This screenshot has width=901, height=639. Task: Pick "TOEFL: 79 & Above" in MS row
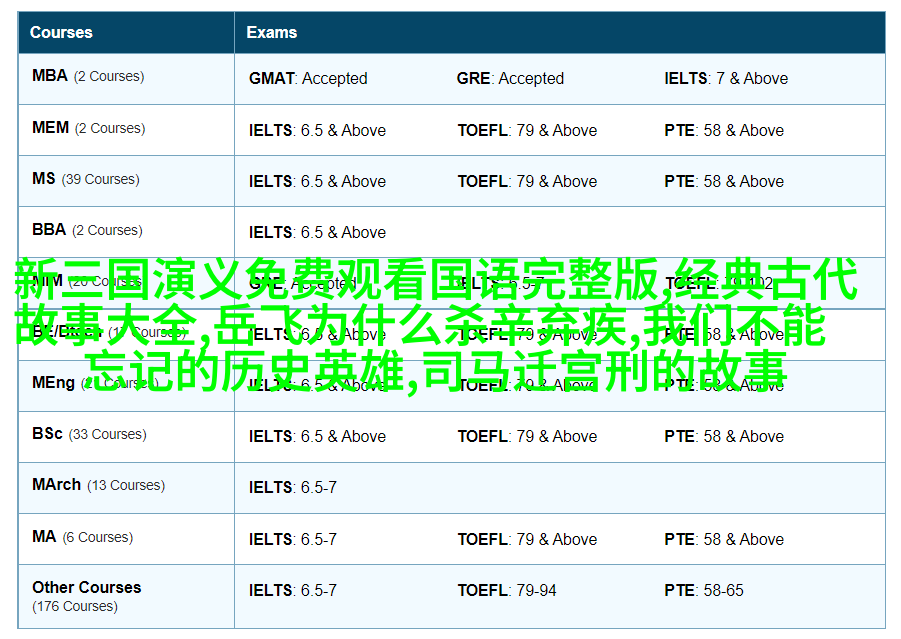pyautogui.click(x=527, y=182)
